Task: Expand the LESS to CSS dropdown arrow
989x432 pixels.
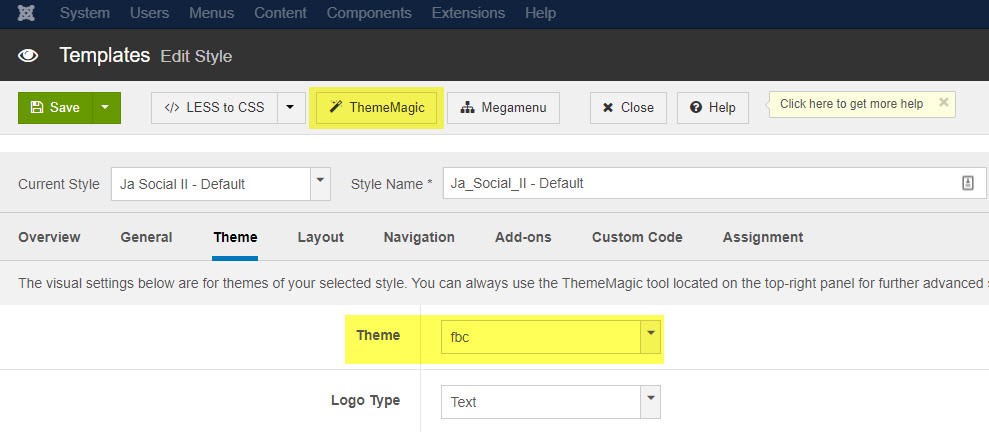Action: point(290,108)
